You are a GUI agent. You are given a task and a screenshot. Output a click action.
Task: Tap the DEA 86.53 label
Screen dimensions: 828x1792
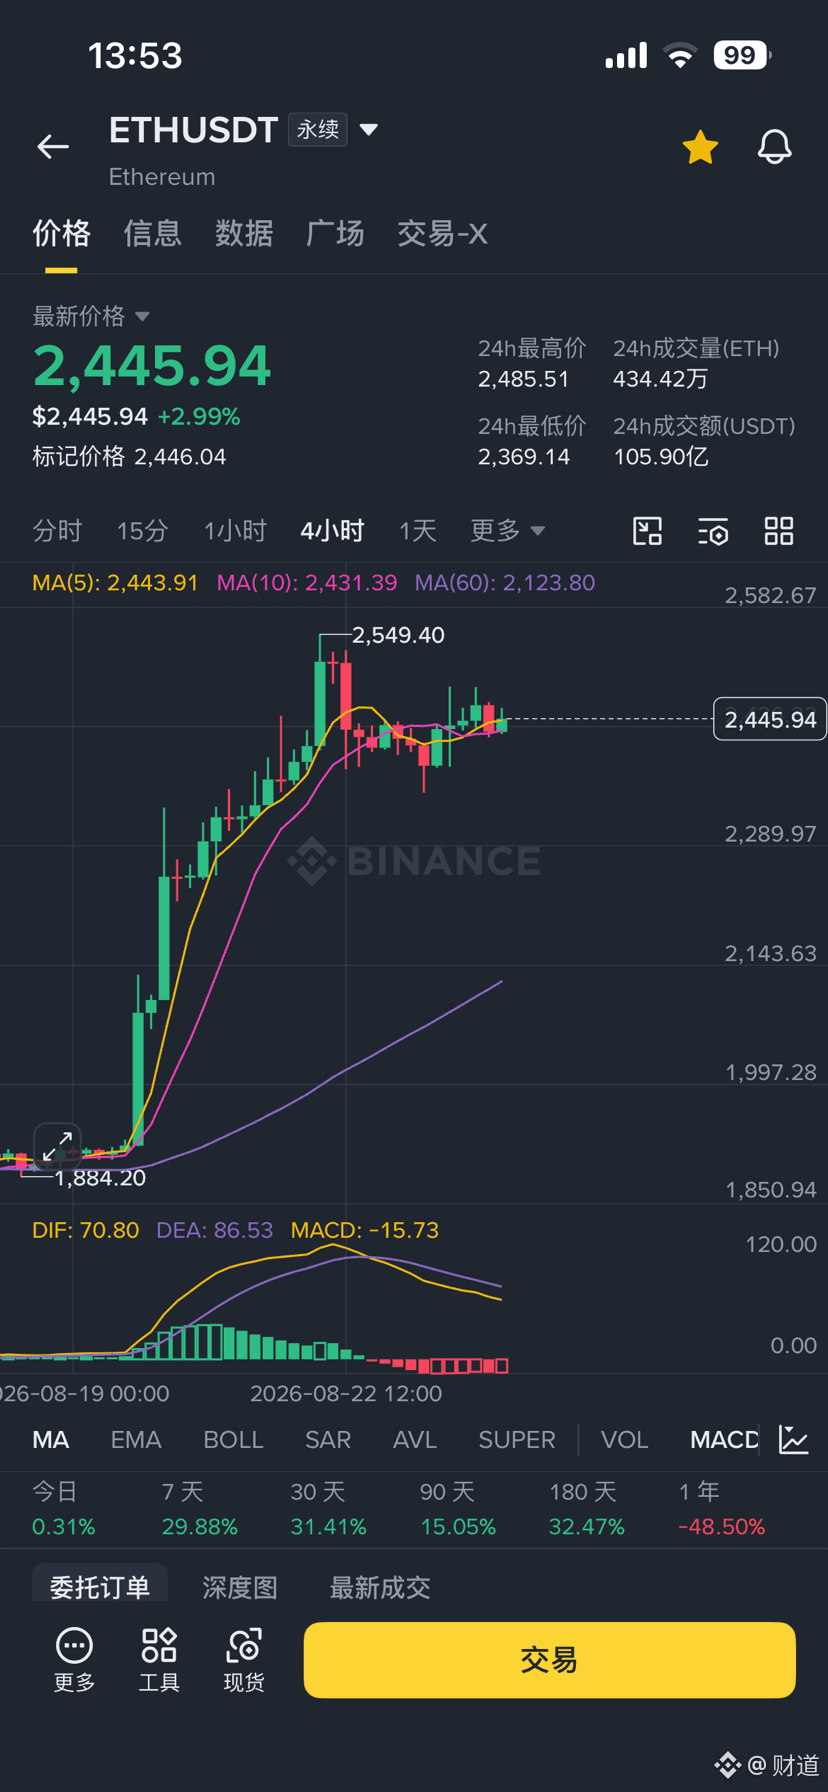(x=215, y=1230)
